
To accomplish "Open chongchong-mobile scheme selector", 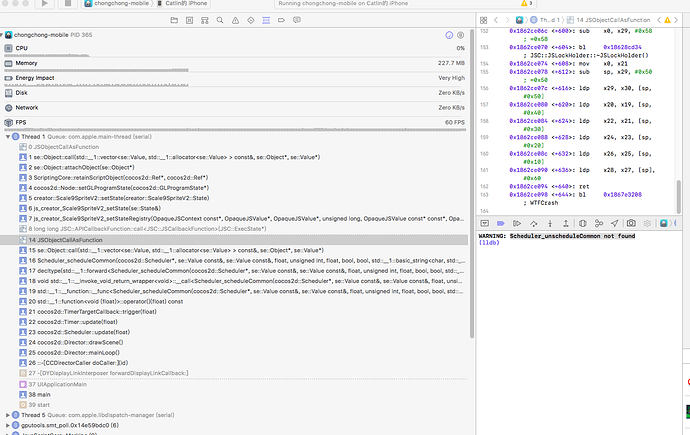I will 117,4.
